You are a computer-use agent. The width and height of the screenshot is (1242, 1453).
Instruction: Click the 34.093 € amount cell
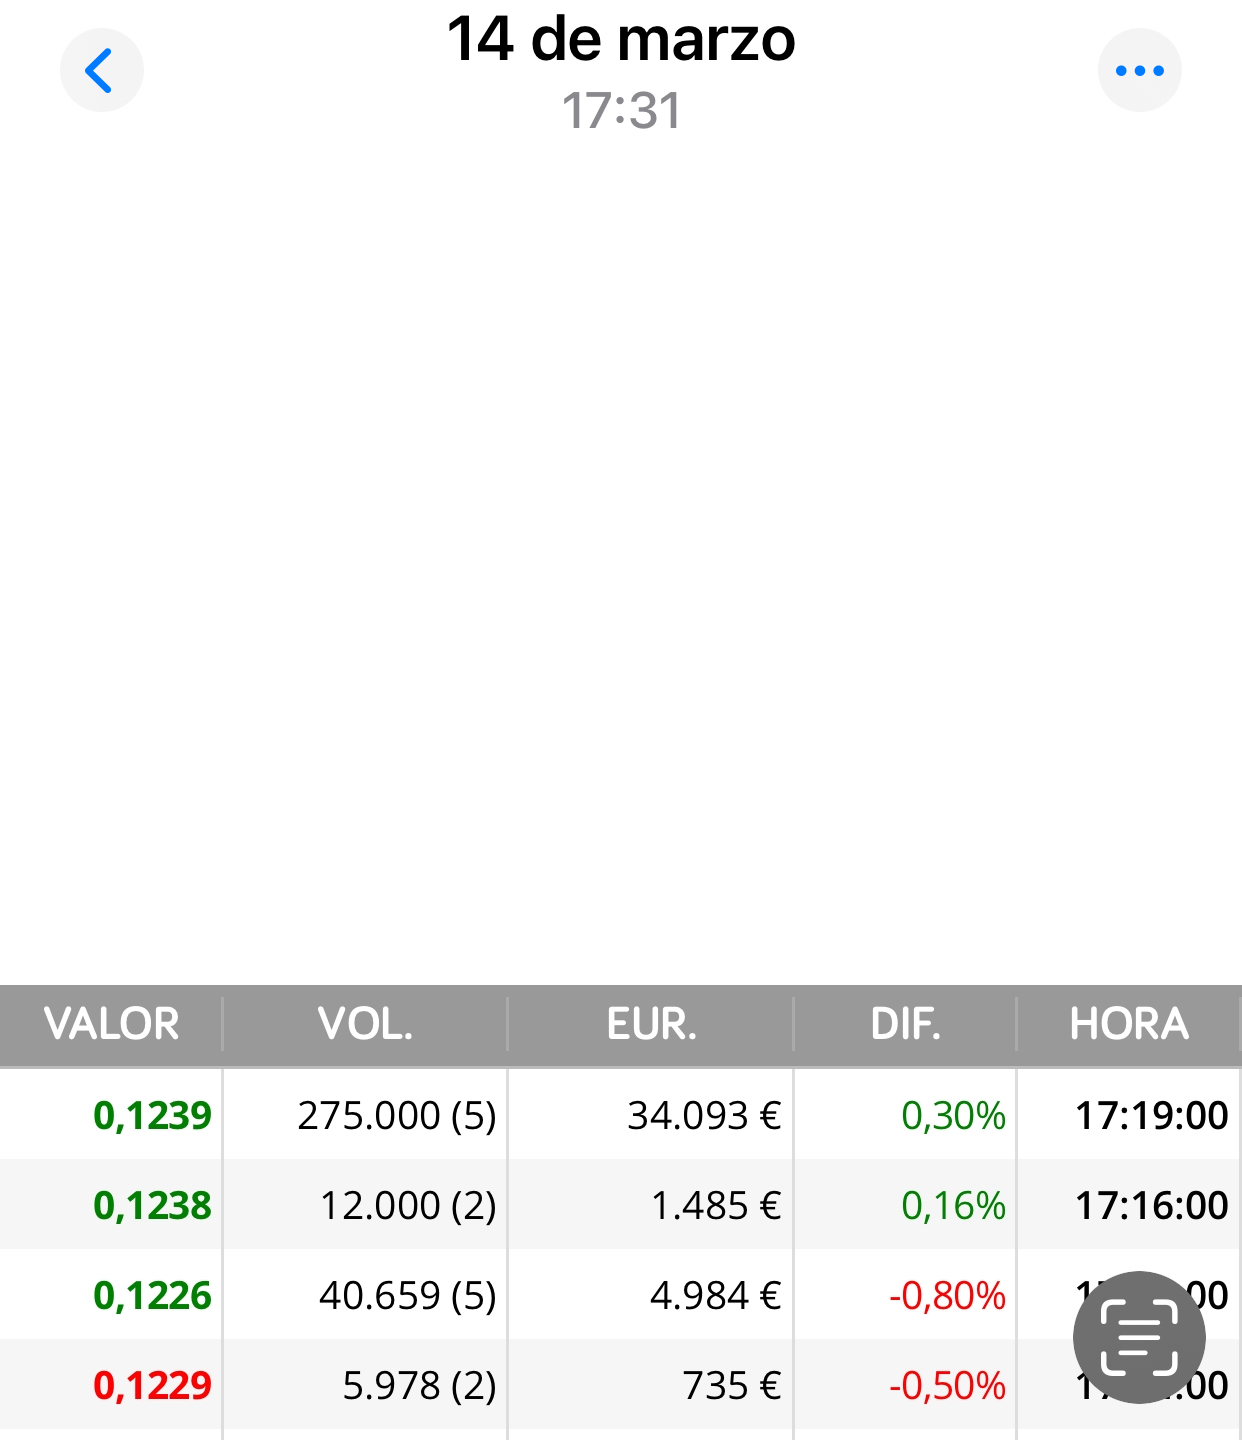pos(704,1116)
